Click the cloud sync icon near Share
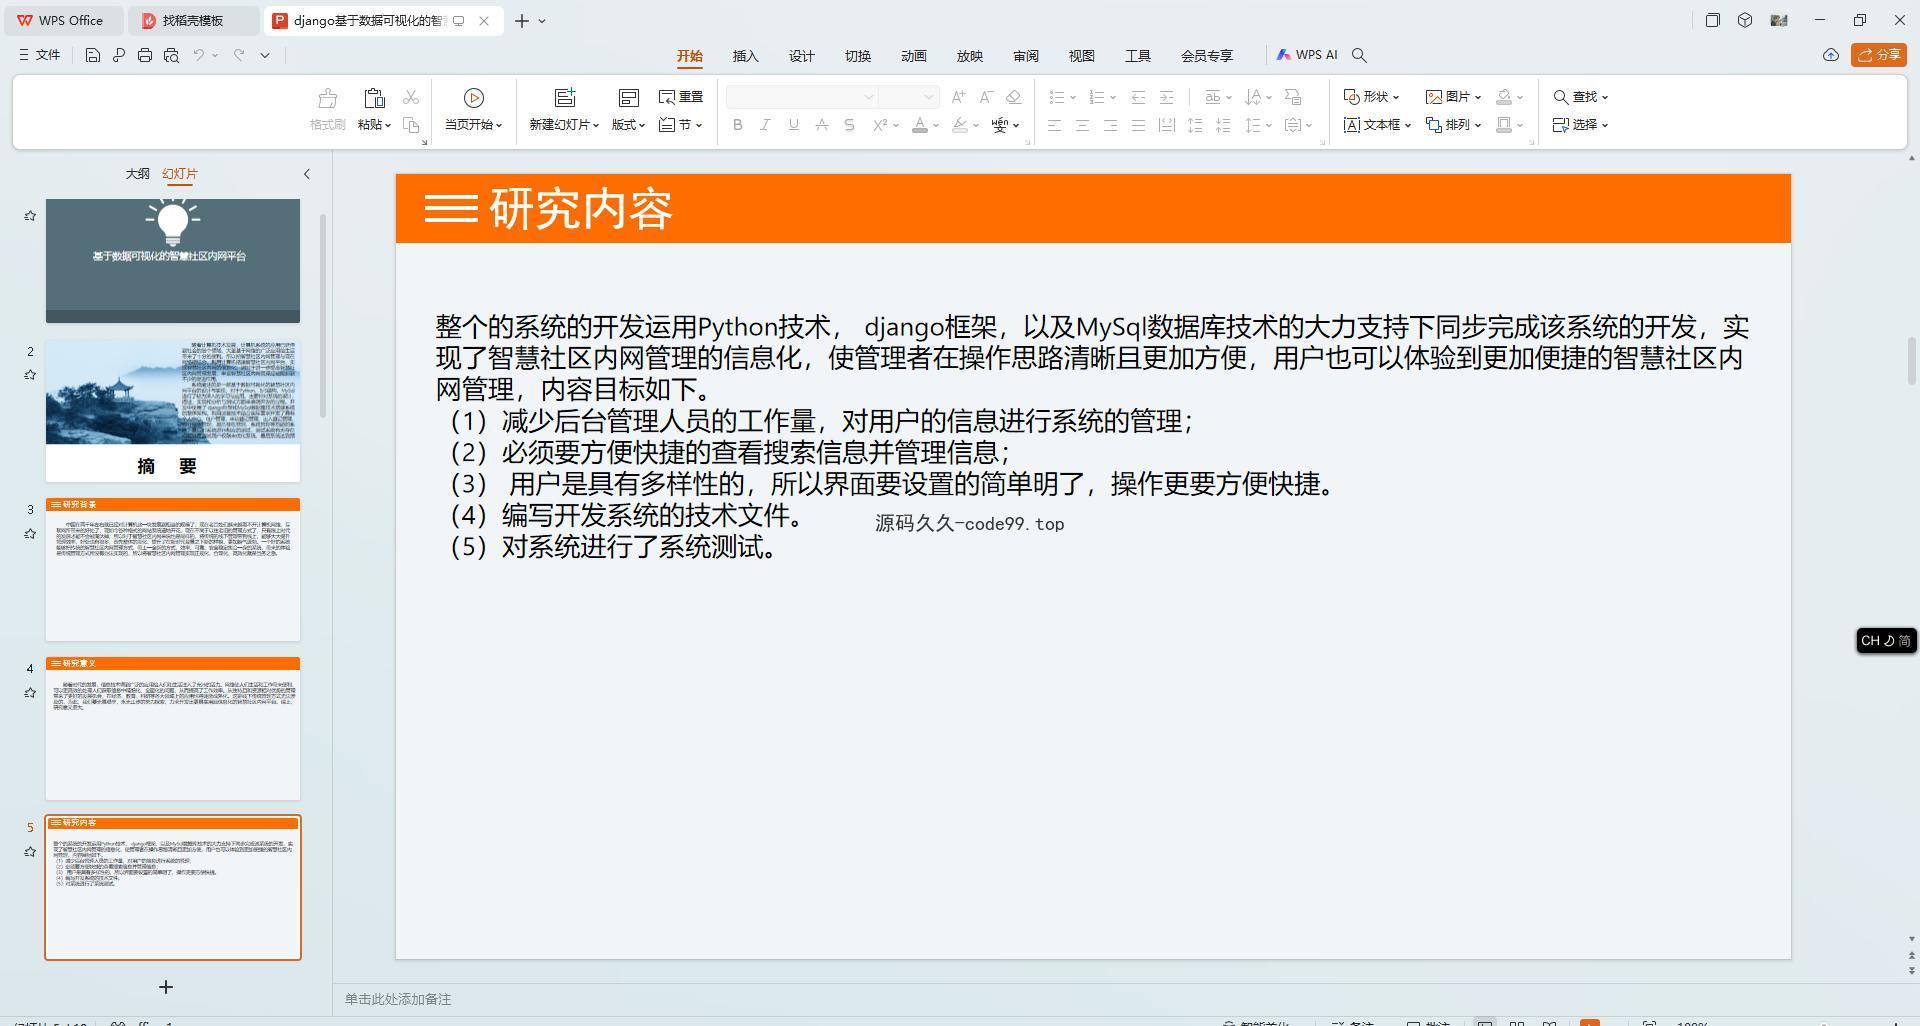The height and width of the screenshot is (1026, 1920). pos(1831,55)
